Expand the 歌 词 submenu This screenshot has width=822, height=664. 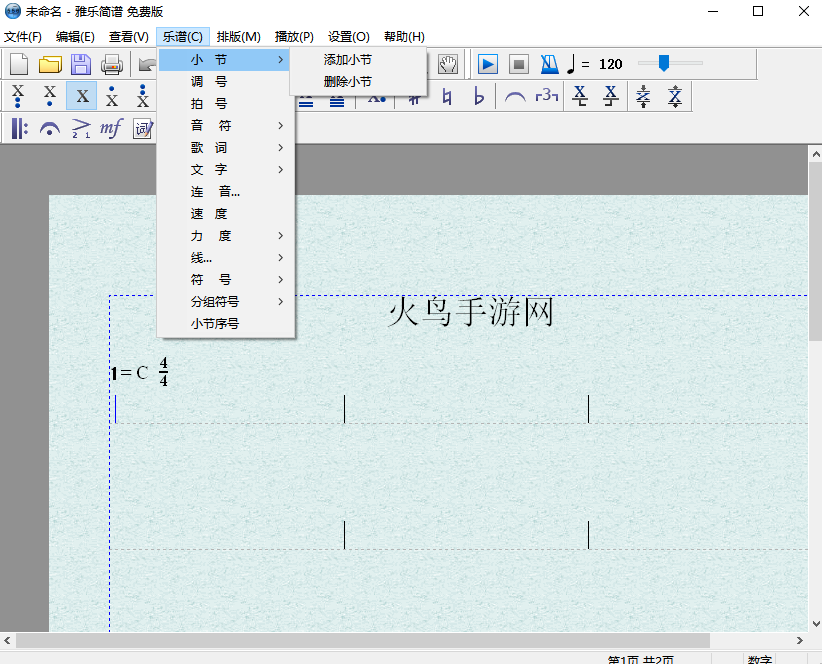(224, 148)
